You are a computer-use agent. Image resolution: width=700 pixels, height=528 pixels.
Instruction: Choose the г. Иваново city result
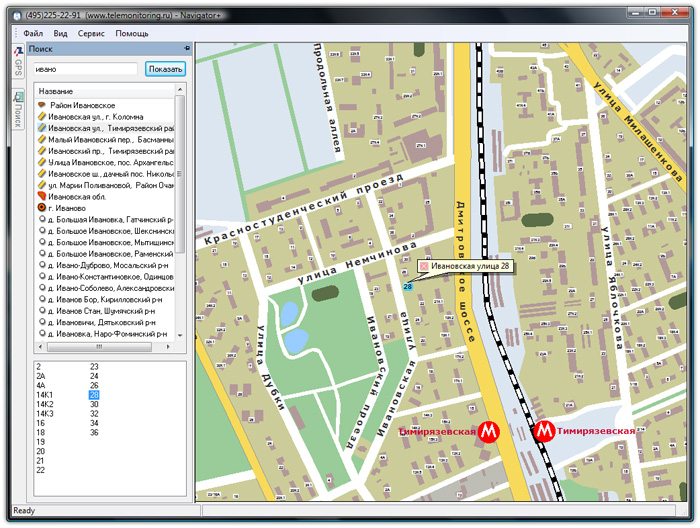pyautogui.click(x=68, y=207)
